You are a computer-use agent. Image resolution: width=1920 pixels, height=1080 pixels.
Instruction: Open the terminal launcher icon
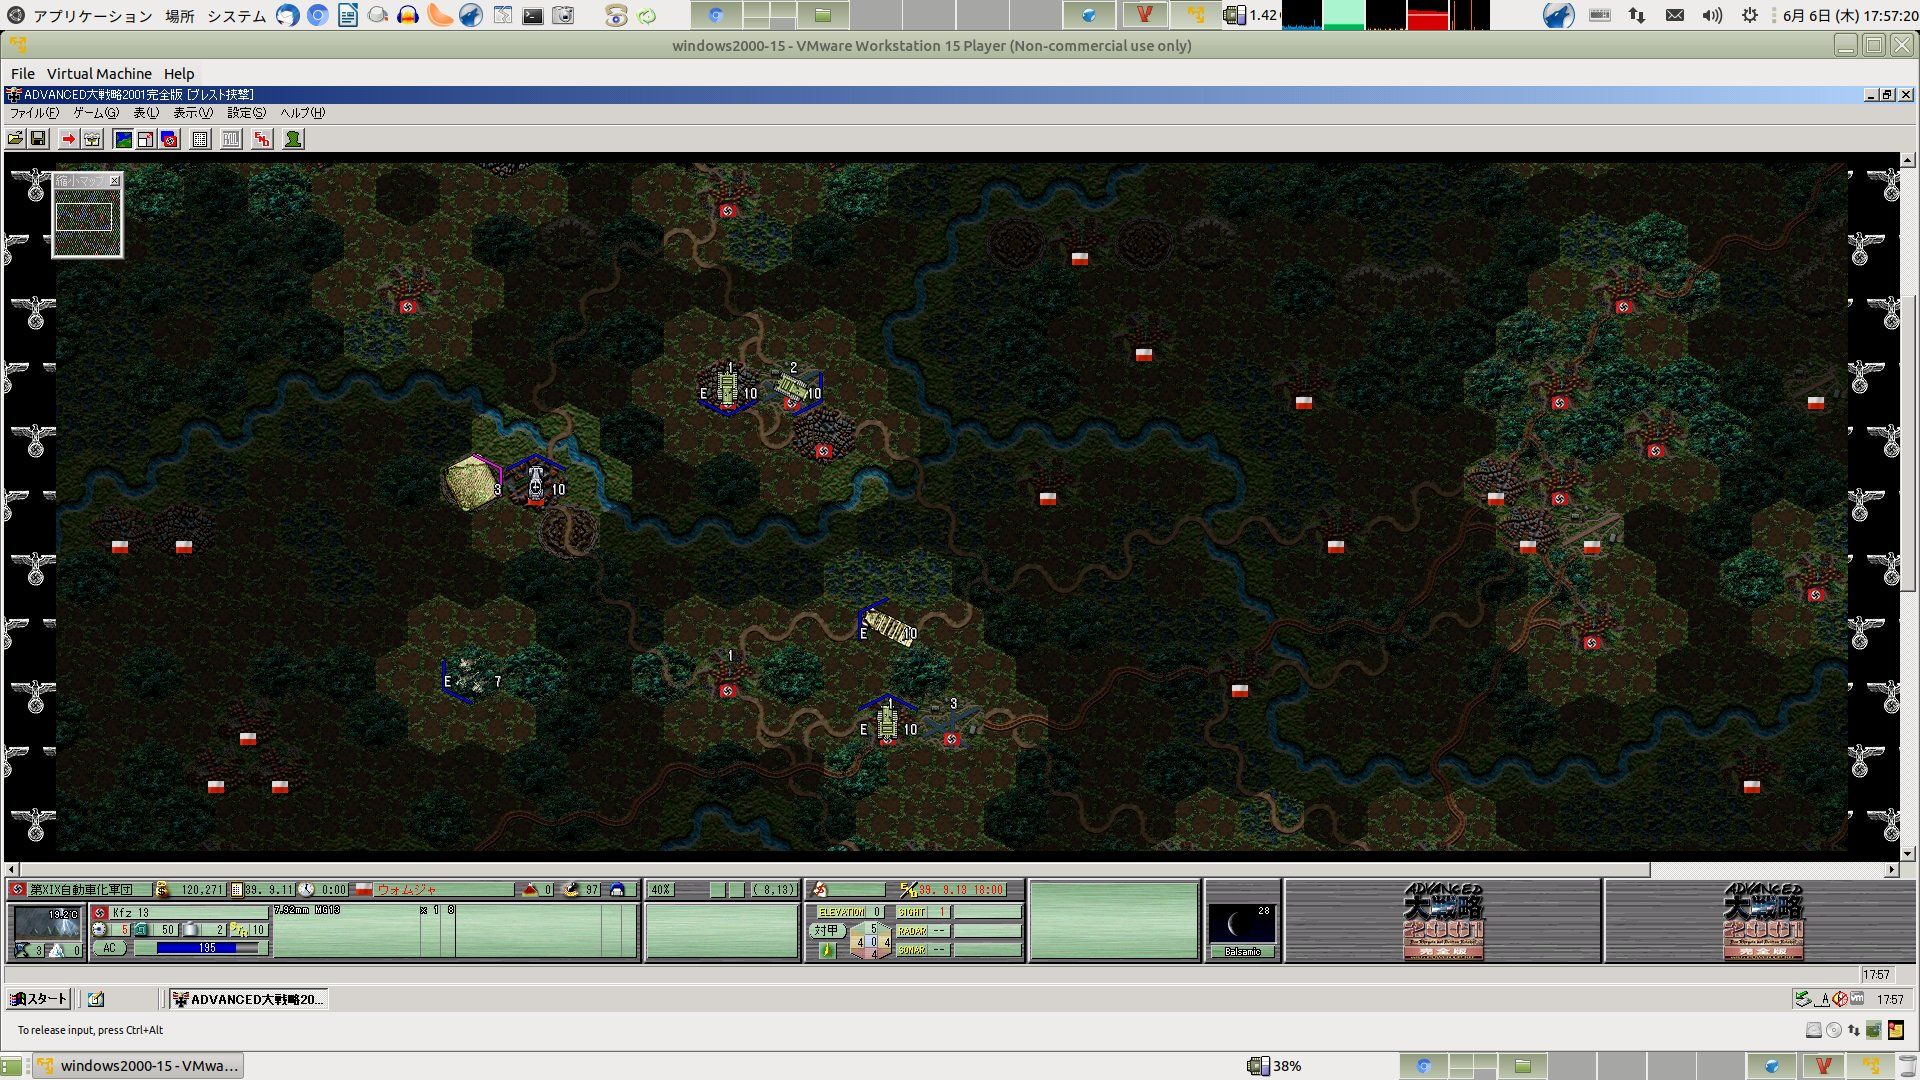point(533,15)
